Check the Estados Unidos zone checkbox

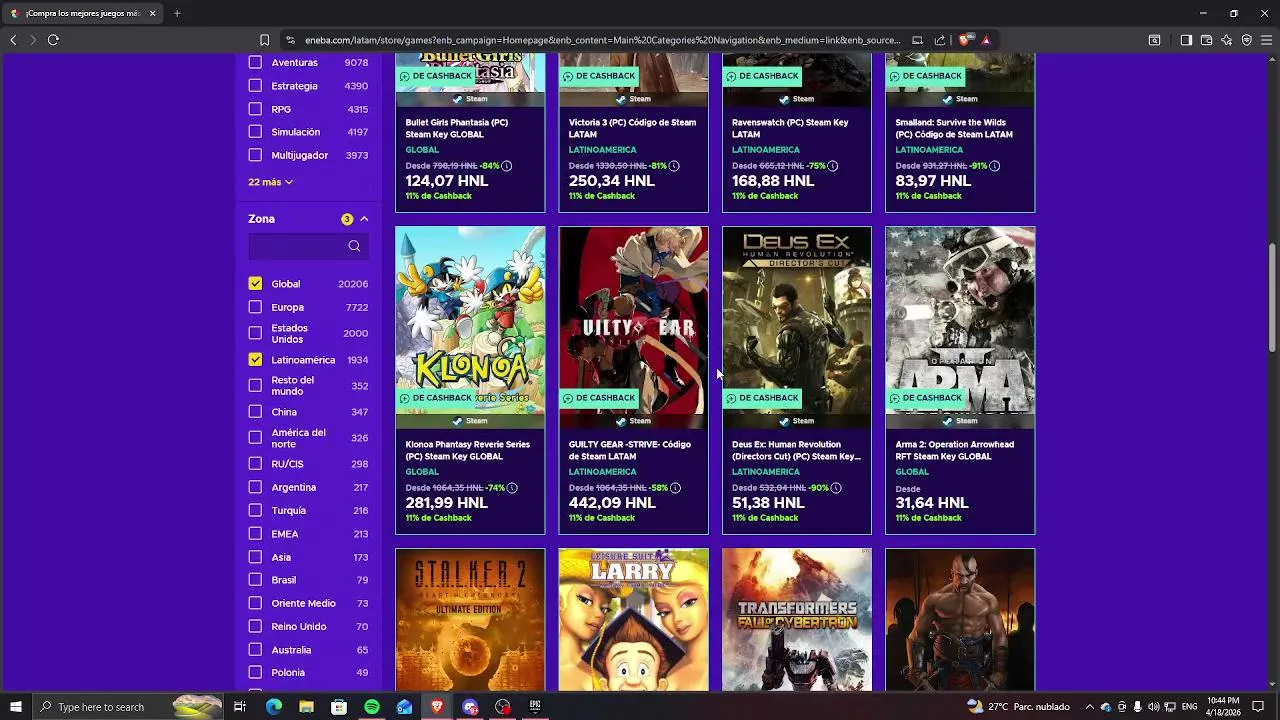[x=255, y=333]
